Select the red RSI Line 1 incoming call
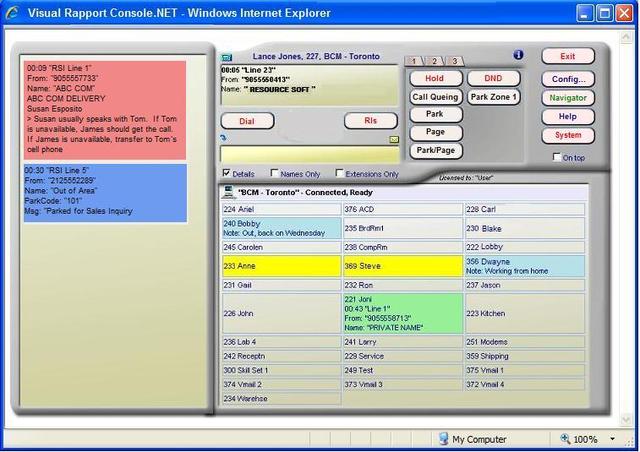 coord(105,110)
